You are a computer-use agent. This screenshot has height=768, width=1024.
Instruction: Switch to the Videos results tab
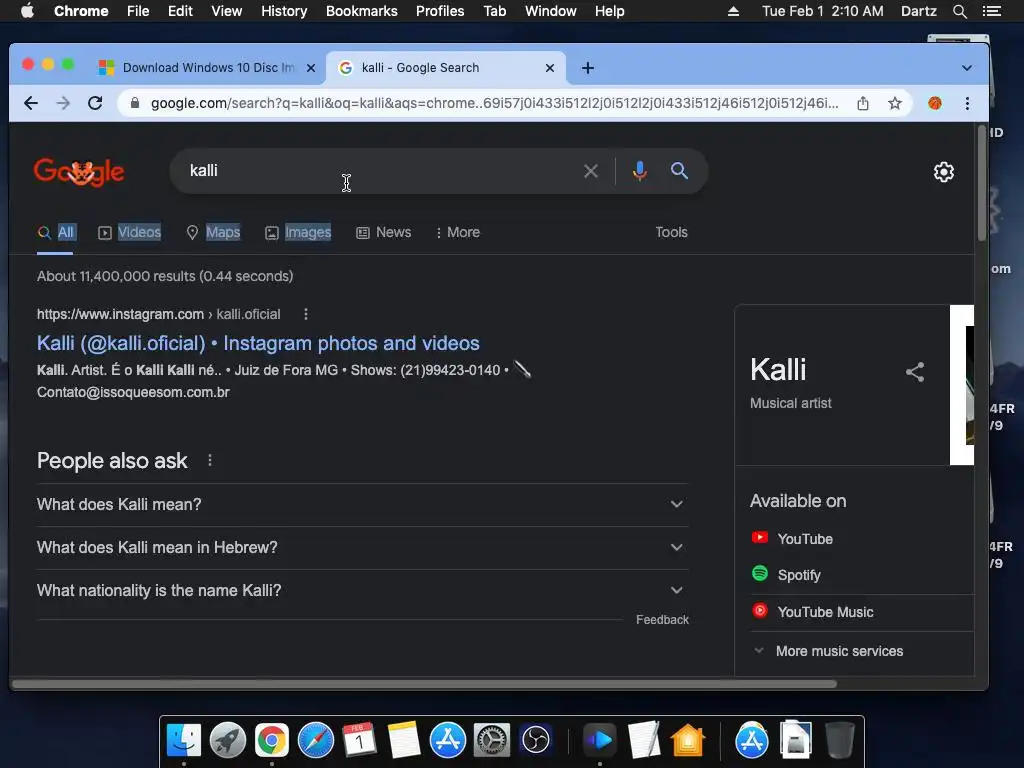129,232
